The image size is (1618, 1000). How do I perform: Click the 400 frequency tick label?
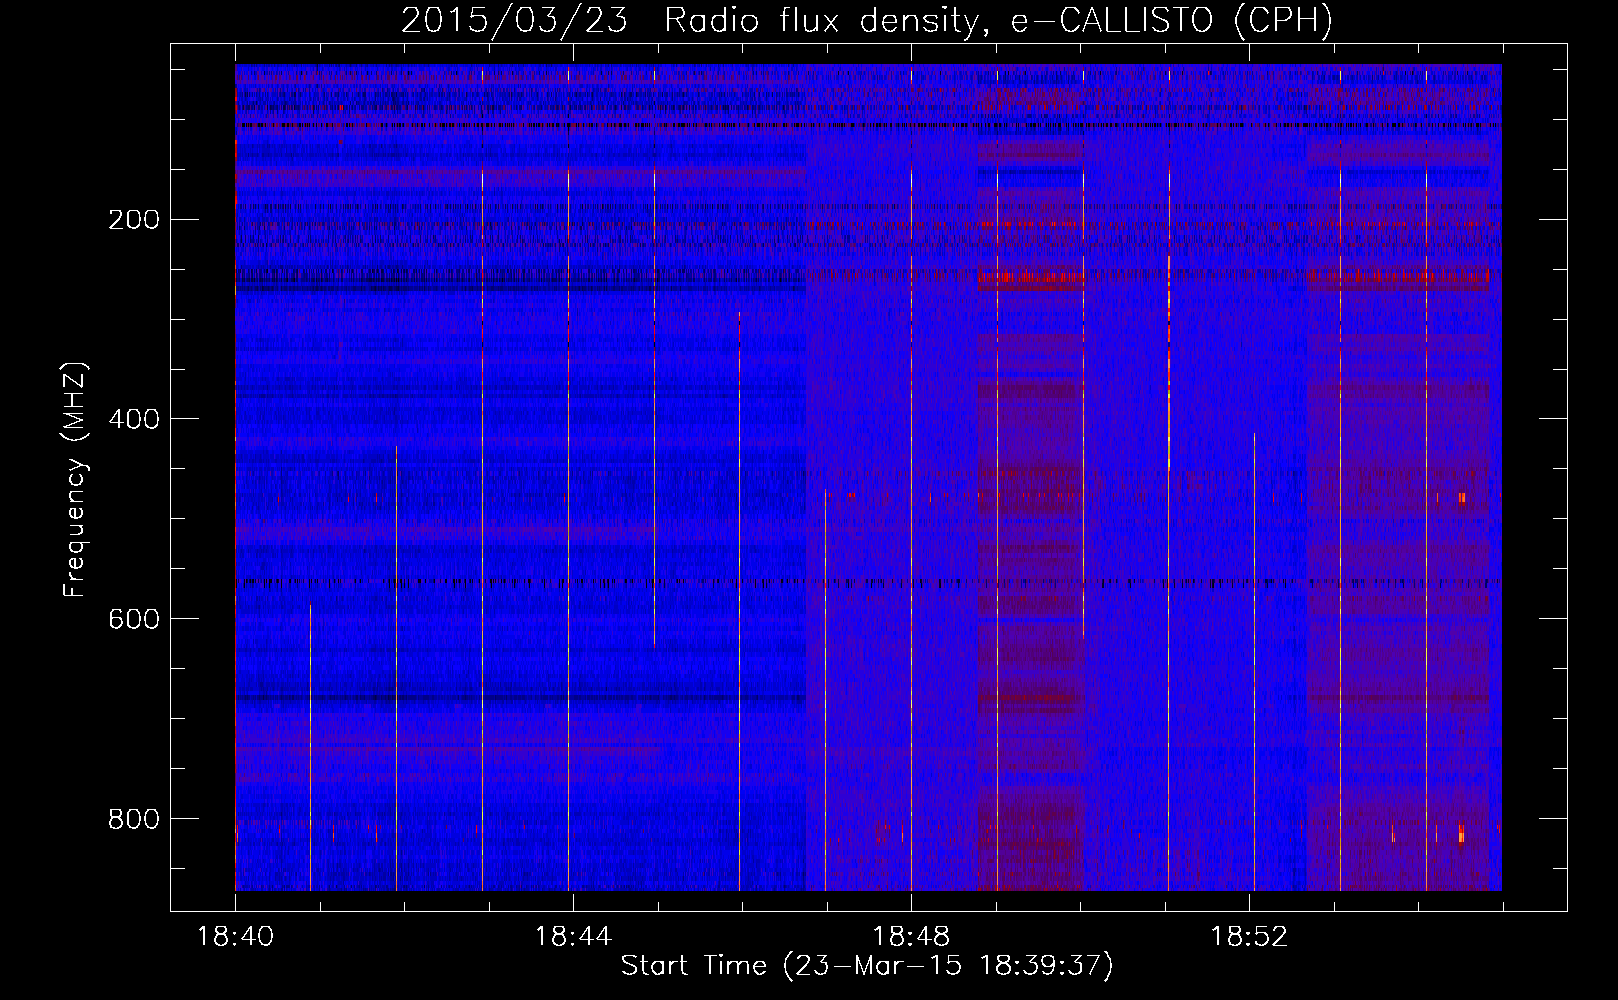(134, 419)
